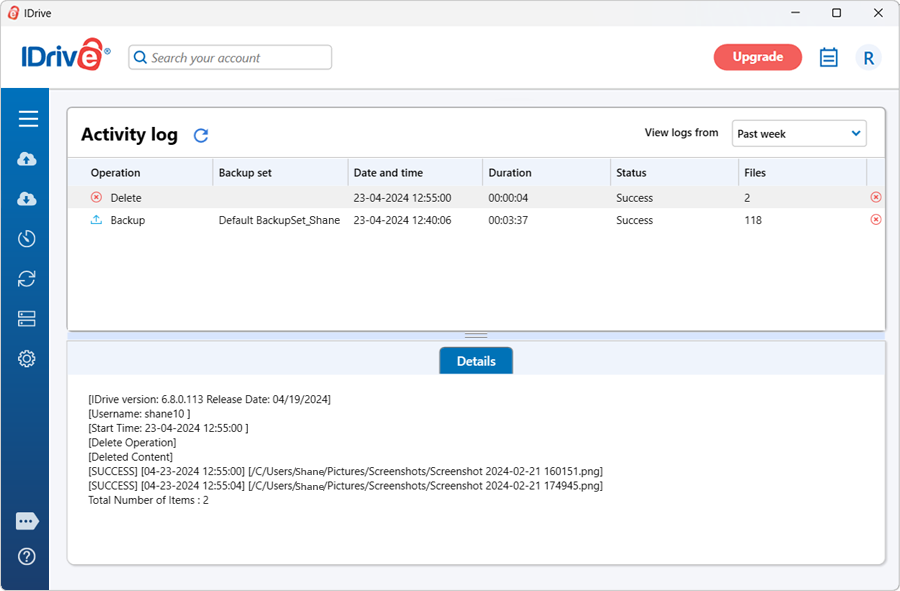900x591 pixels.
Task: Open the chat feedback icon
Action: click(x=27, y=521)
